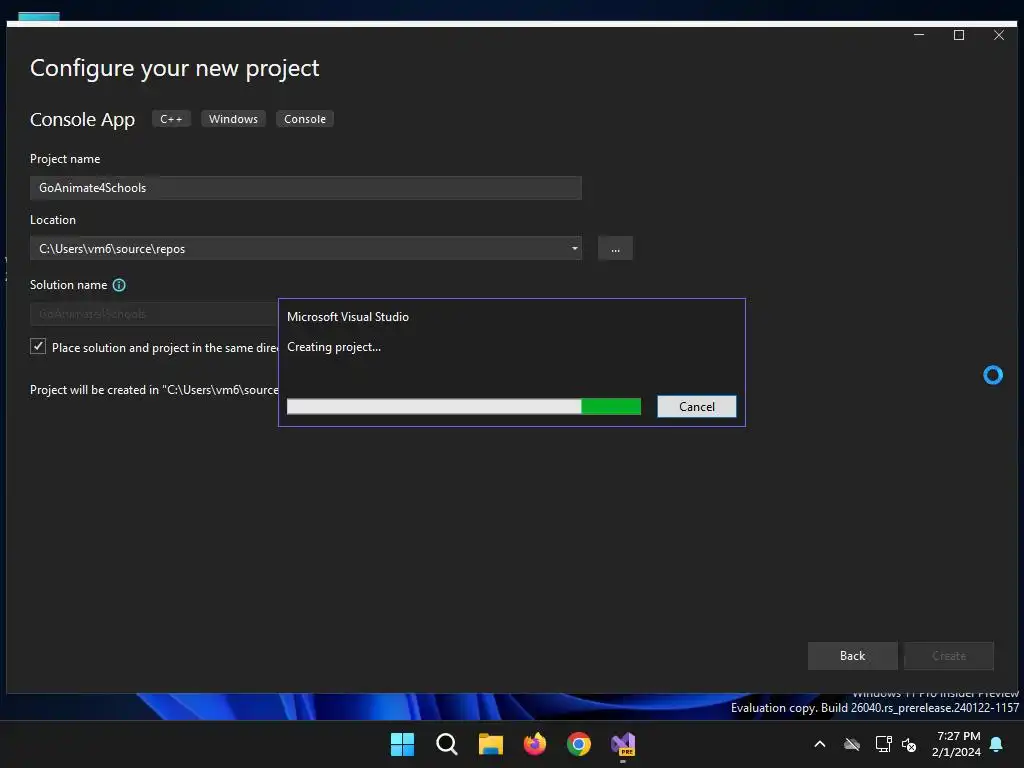This screenshot has width=1024, height=768.
Task: Expand the Location dropdown arrow
Action: 575,248
